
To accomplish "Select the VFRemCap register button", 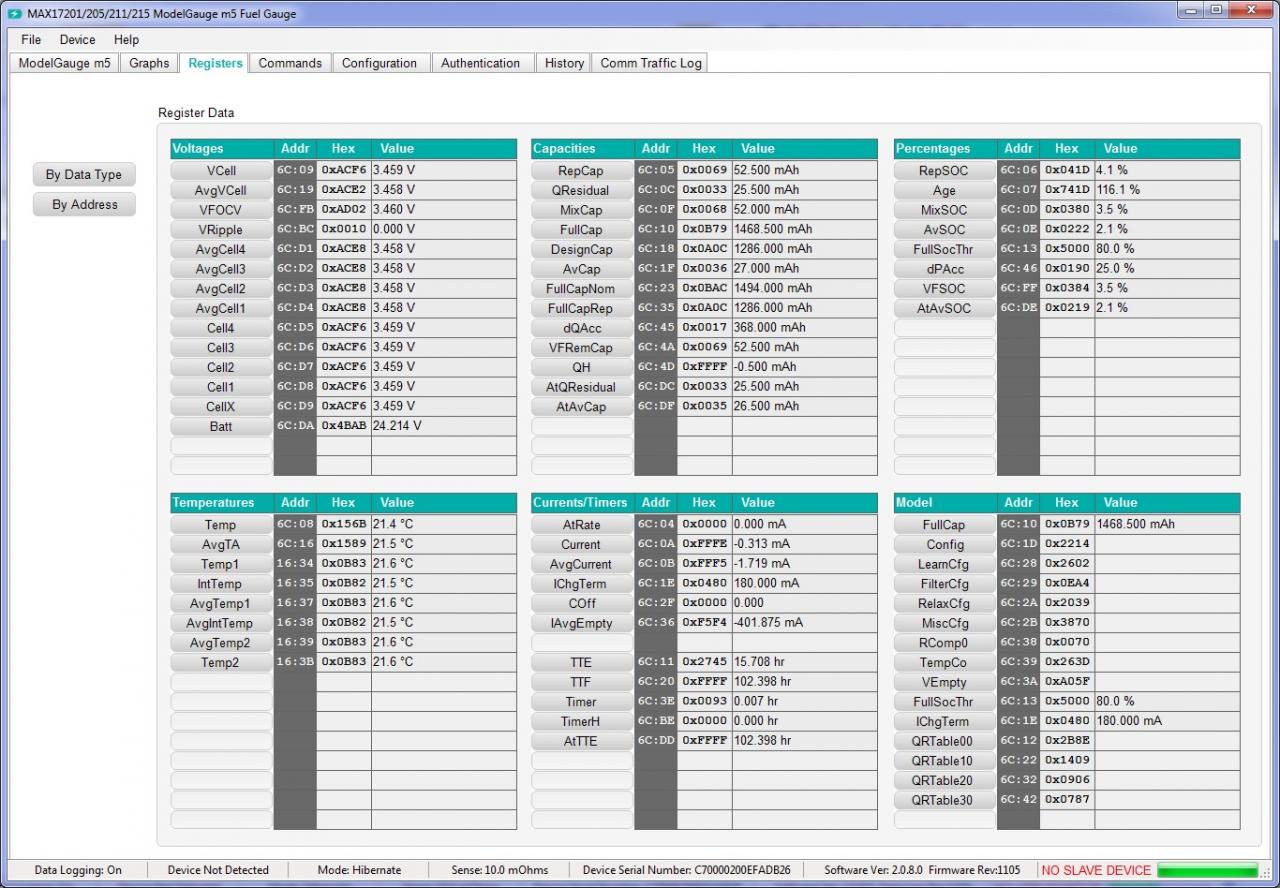I will (x=582, y=348).
